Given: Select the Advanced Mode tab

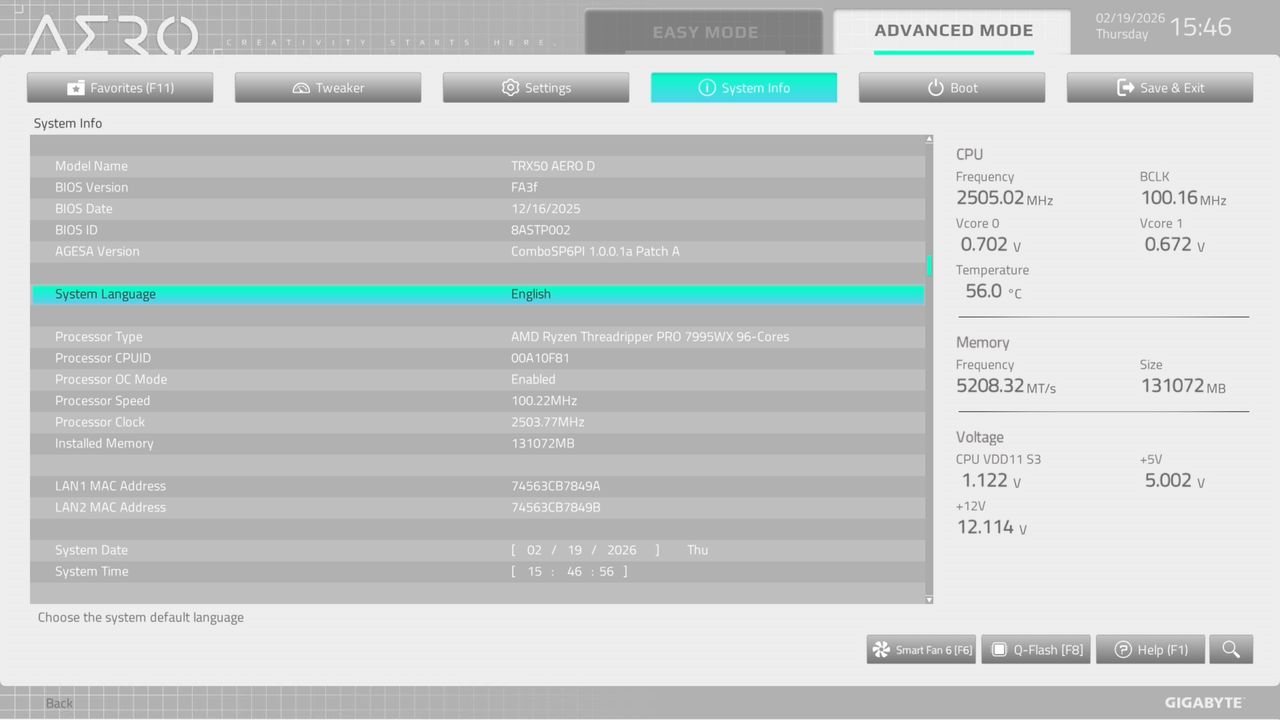Looking at the screenshot, I should (x=952, y=31).
